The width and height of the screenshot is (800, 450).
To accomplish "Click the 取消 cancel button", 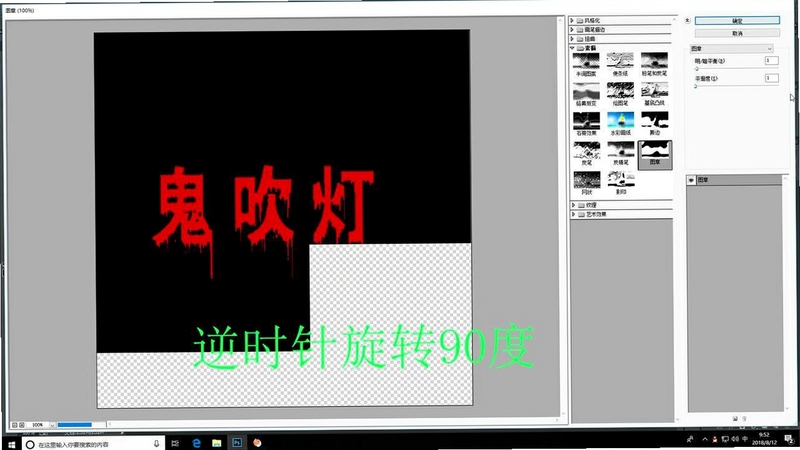I will click(737, 33).
